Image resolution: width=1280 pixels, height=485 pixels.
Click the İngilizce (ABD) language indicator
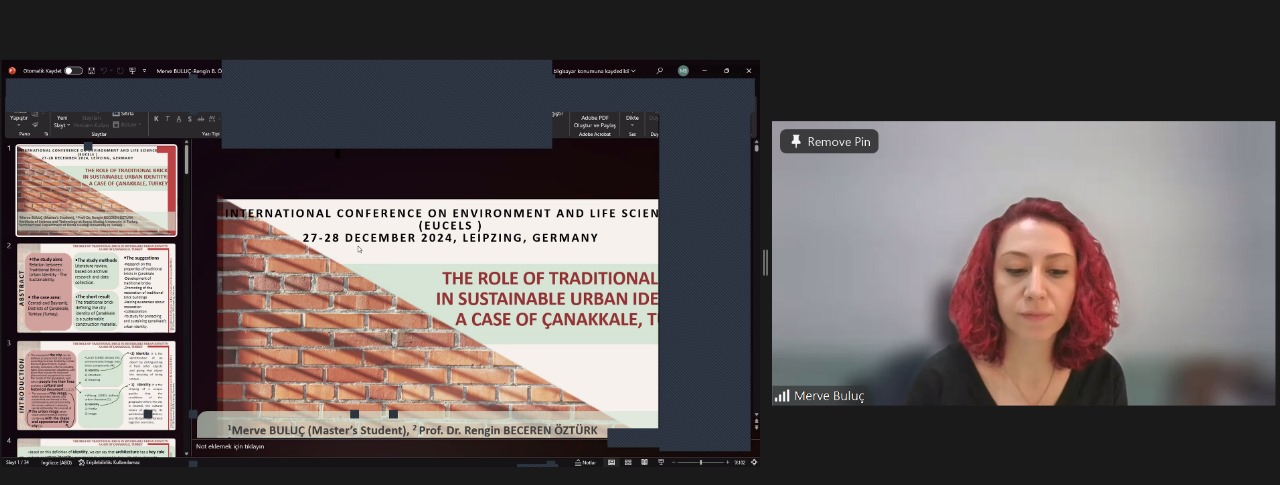point(56,462)
